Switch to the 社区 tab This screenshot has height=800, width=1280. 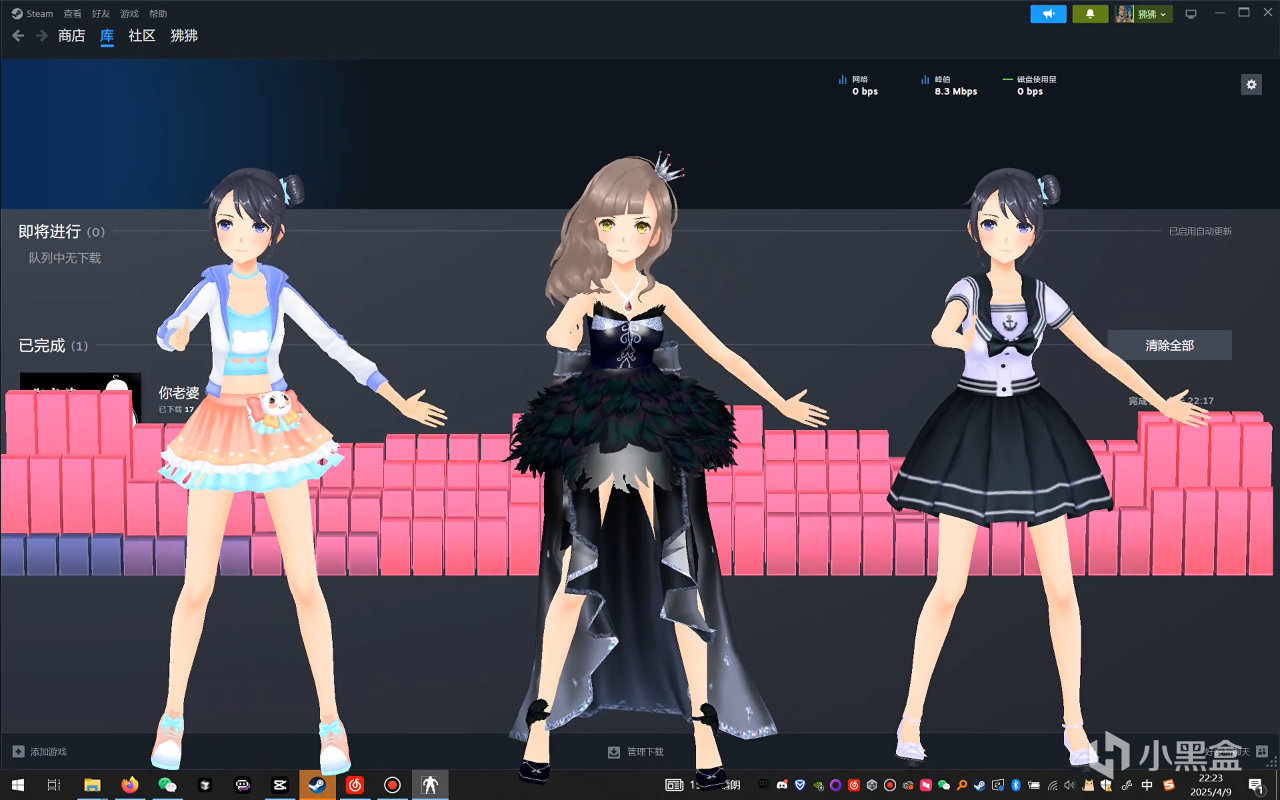pyautogui.click(x=142, y=36)
